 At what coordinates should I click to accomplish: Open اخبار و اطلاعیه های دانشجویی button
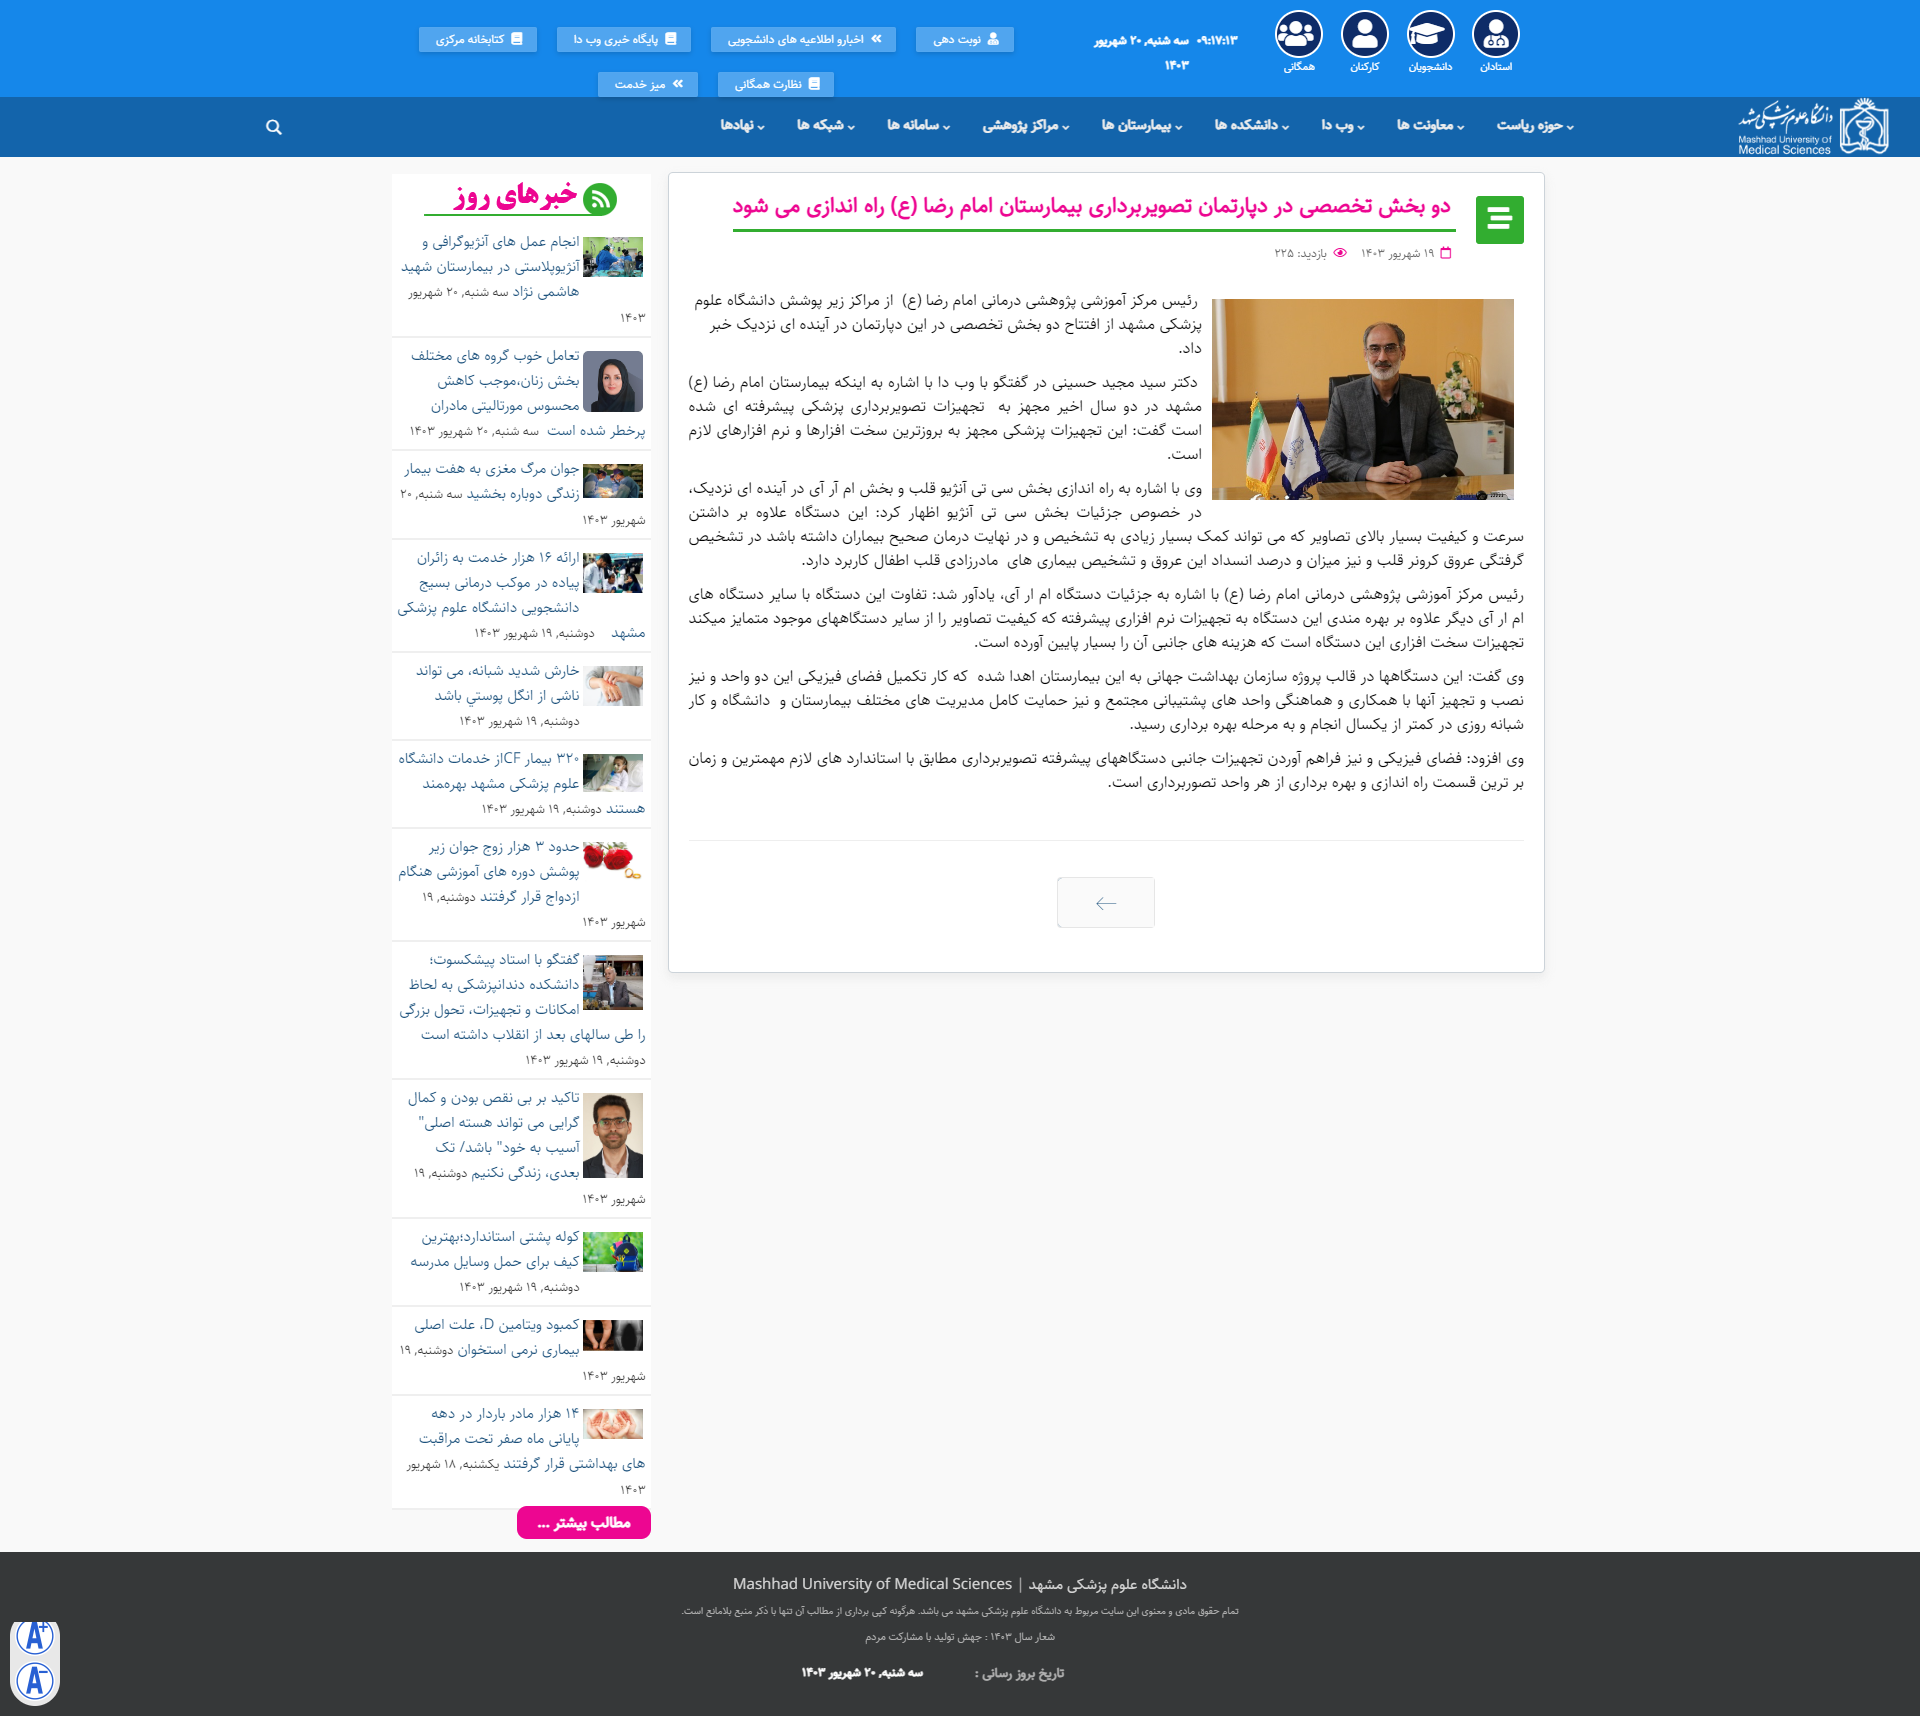click(x=804, y=39)
